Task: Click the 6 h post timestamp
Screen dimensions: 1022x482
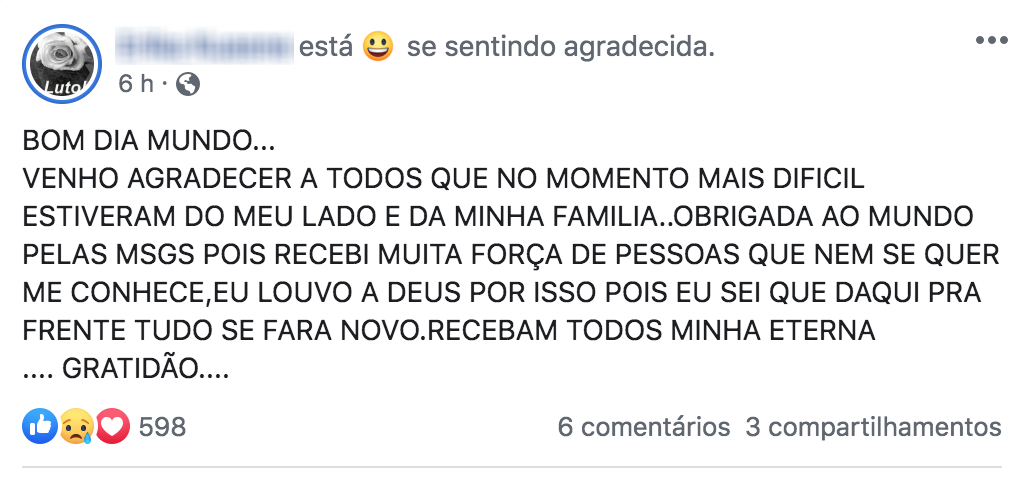Action: (135, 85)
